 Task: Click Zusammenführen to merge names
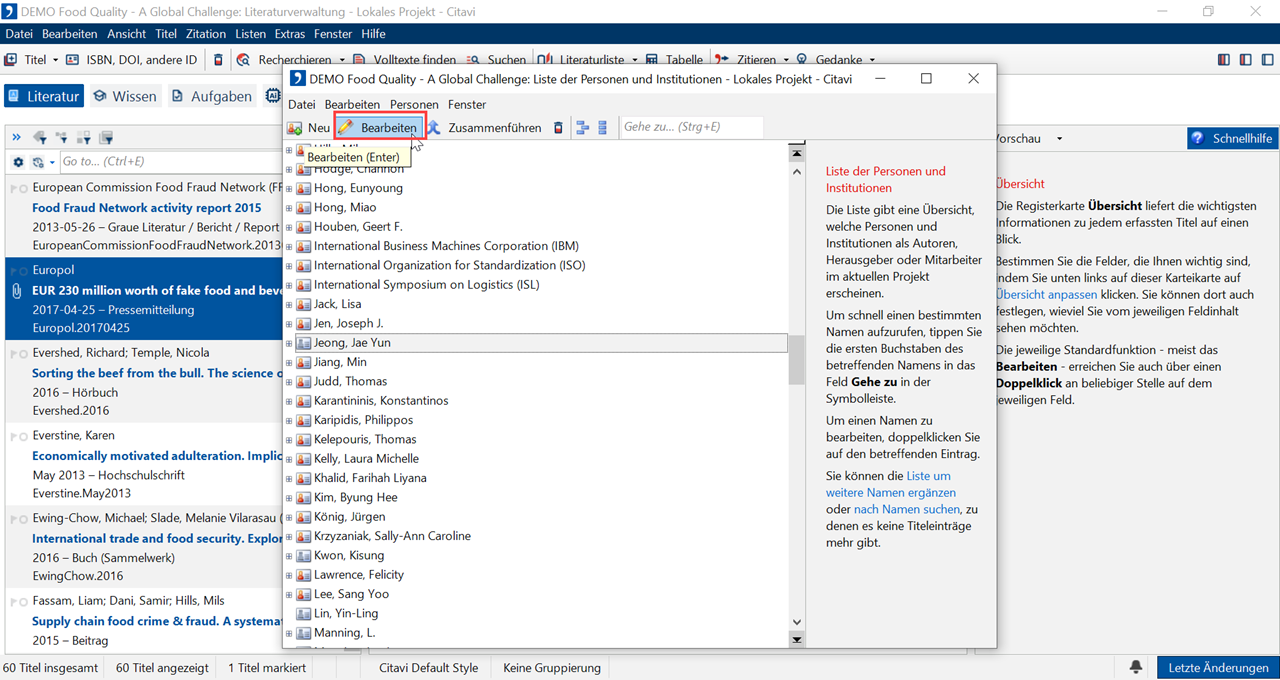pyautogui.click(x=484, y=128)
